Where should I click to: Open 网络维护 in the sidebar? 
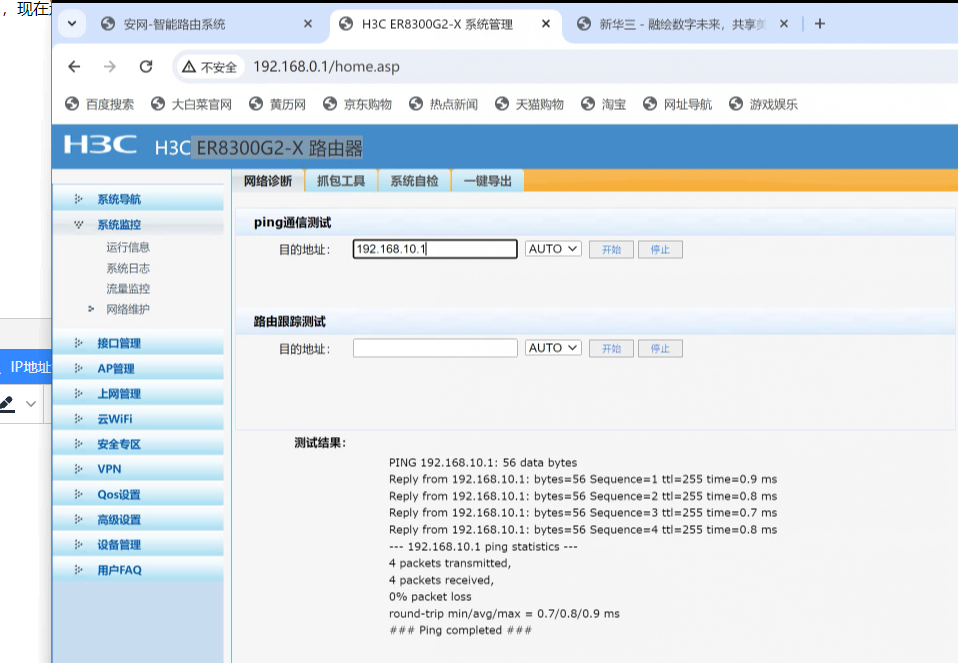tap(128, 309)
